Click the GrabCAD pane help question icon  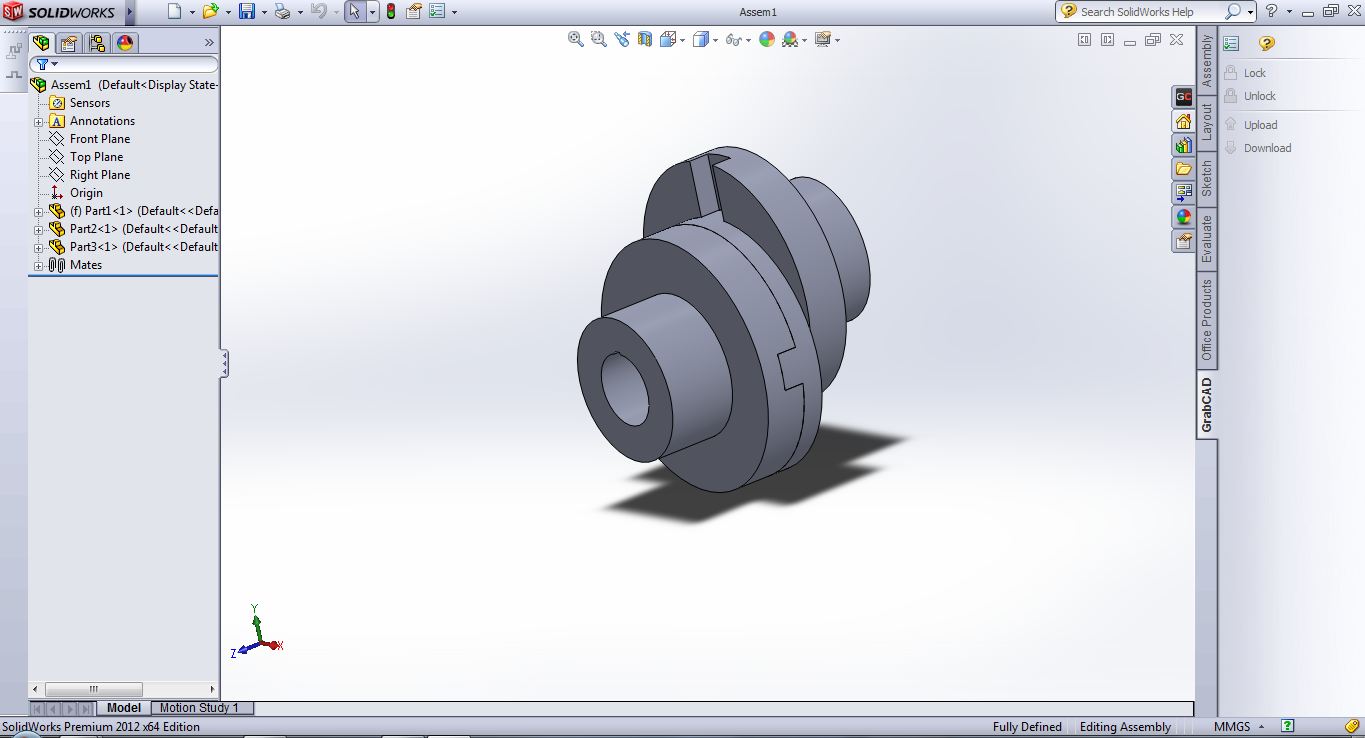coord(1266,44)
